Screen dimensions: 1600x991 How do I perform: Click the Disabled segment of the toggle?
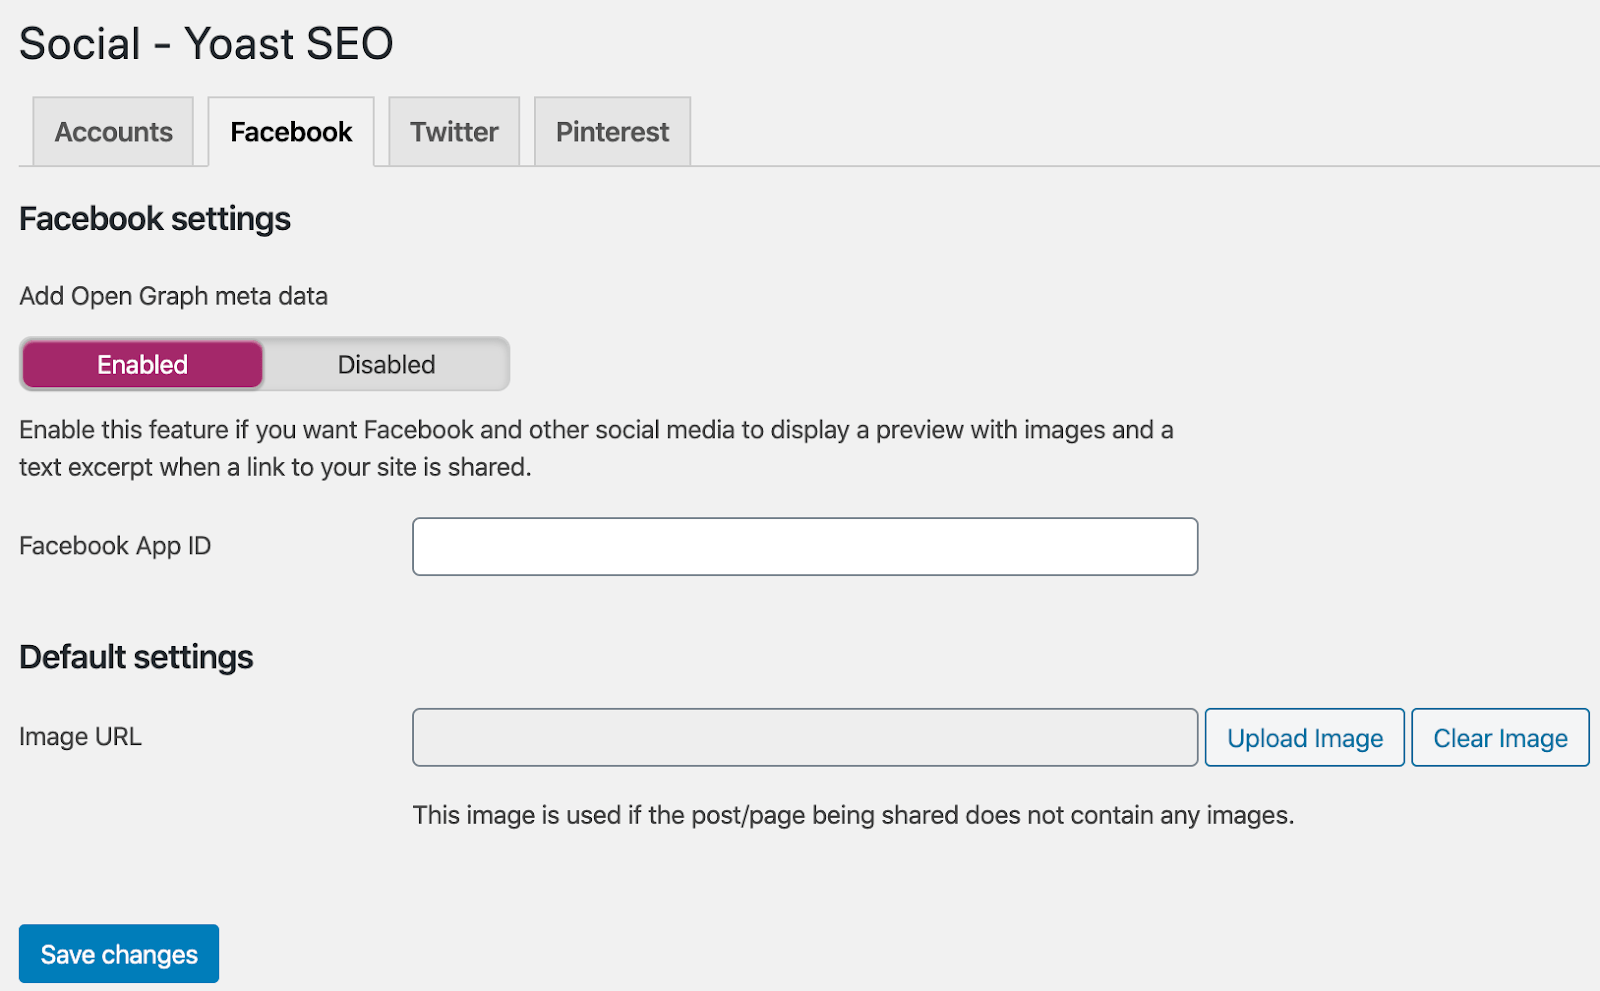point(385,364)
